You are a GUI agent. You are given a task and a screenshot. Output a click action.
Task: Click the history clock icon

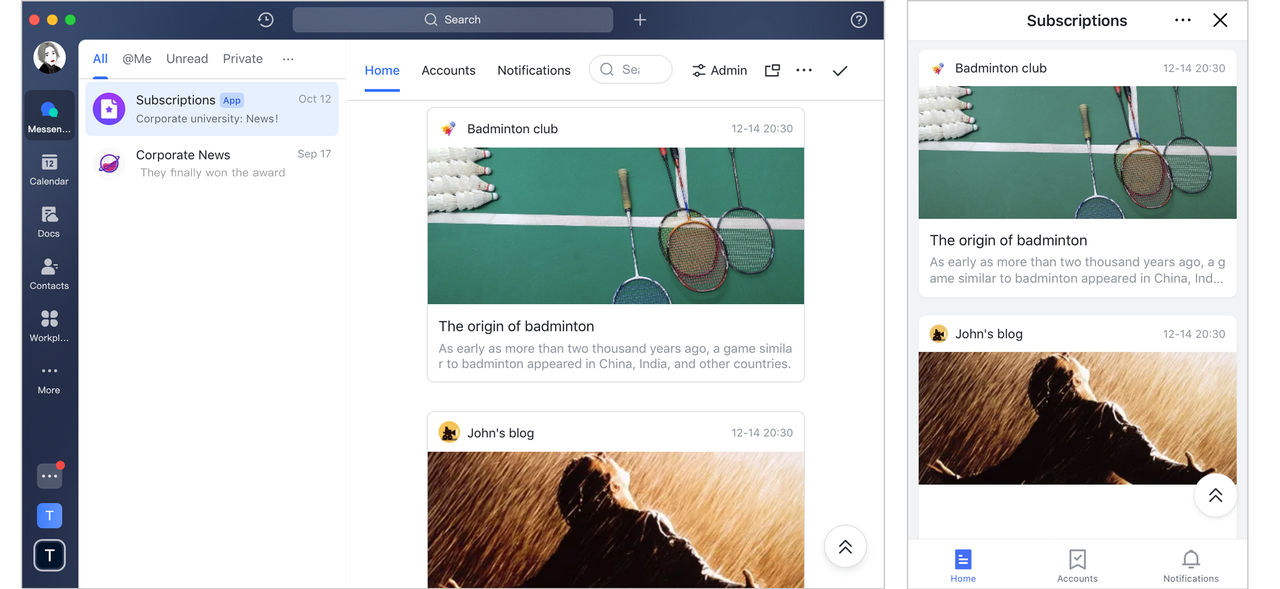pos(265,20)
